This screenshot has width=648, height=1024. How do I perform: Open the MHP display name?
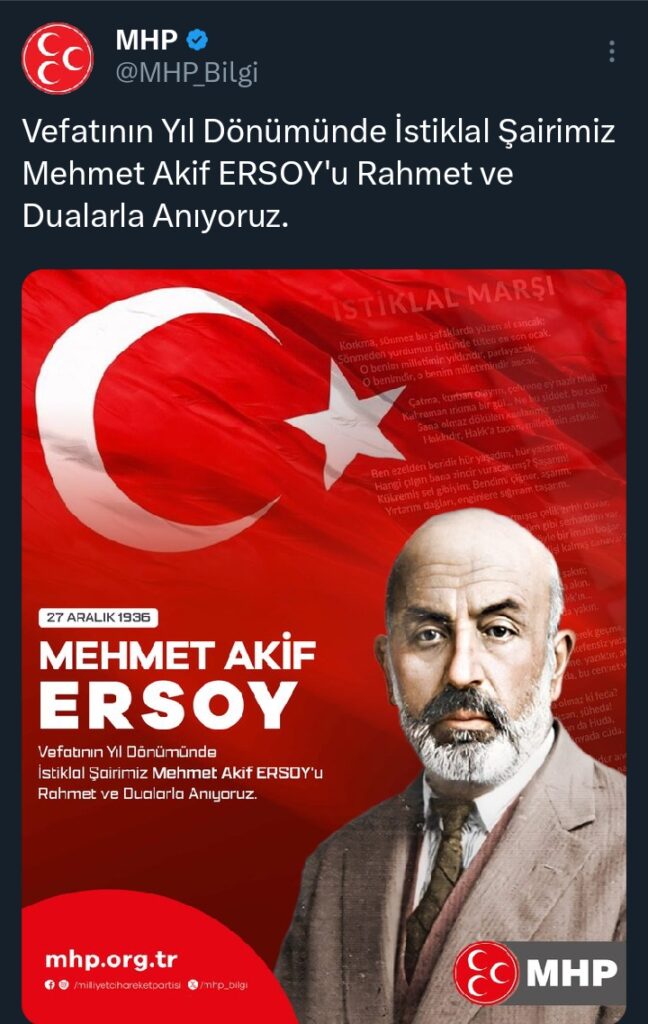coord(146,40)
